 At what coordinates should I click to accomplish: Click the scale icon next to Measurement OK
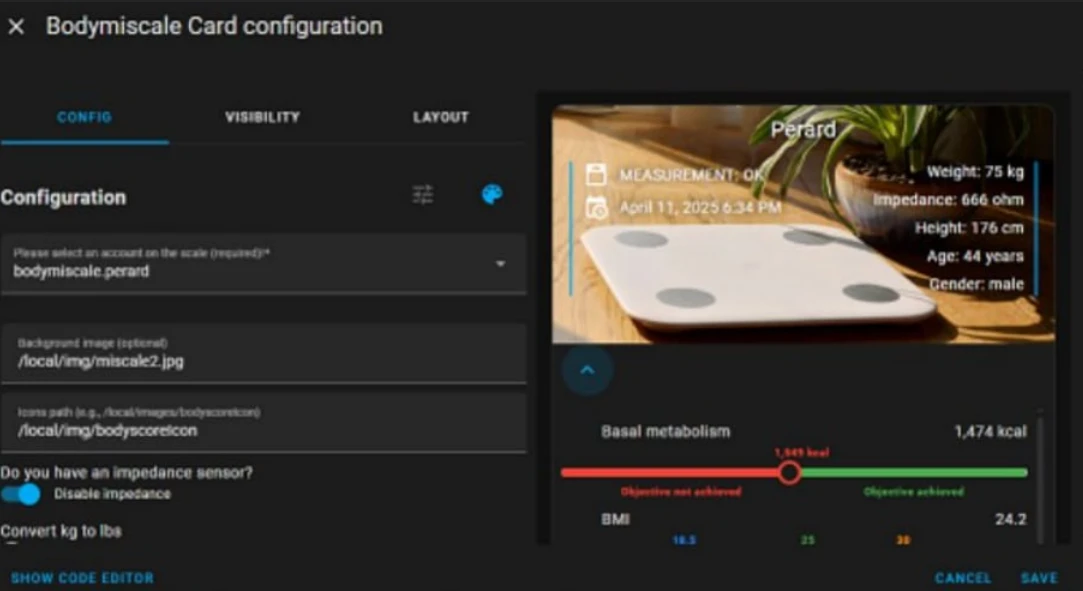(596, 175)
